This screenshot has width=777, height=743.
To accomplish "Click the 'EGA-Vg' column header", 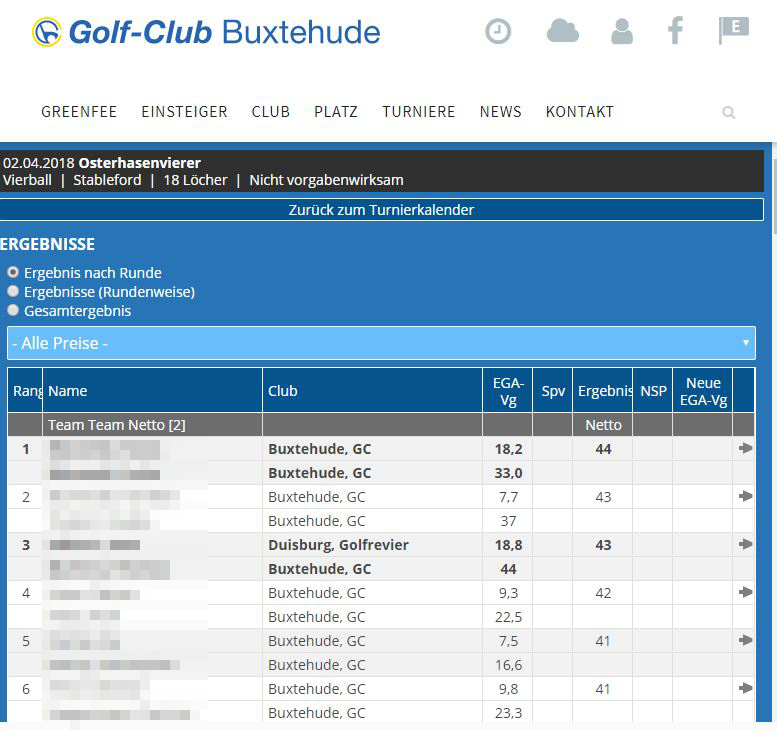I will pos(508,391).
